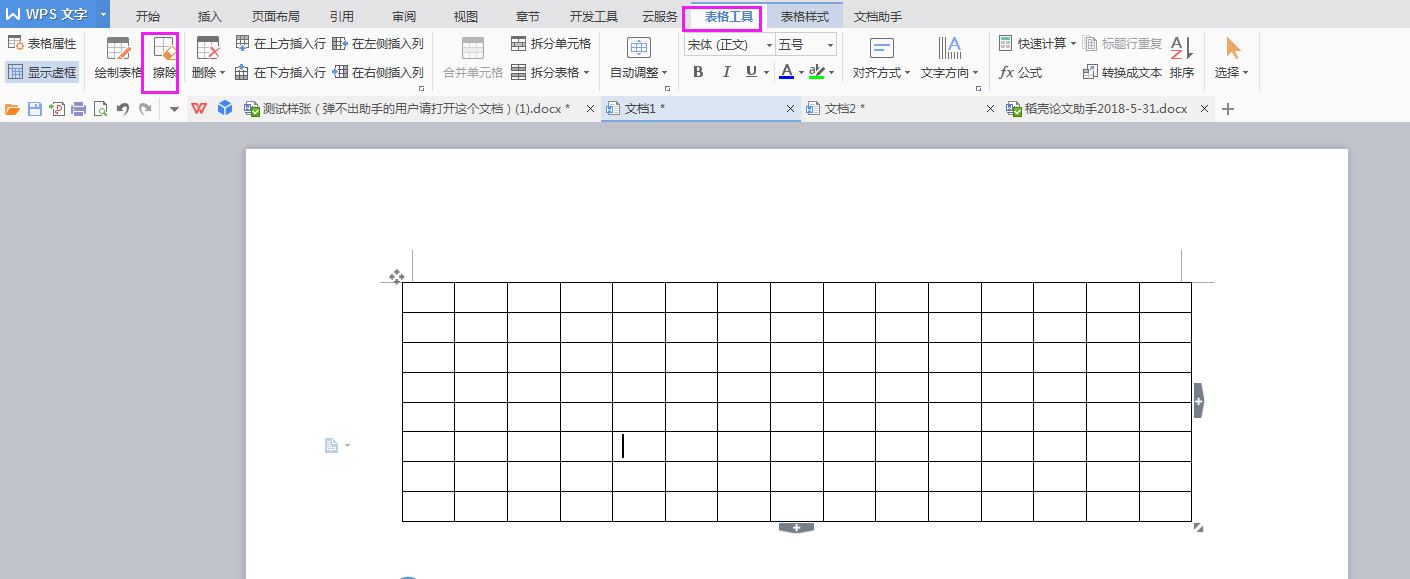Insert a column to the right with 在右侧插入列
The width and height of the screenshot is (1410, 579).
coord(378,73)
